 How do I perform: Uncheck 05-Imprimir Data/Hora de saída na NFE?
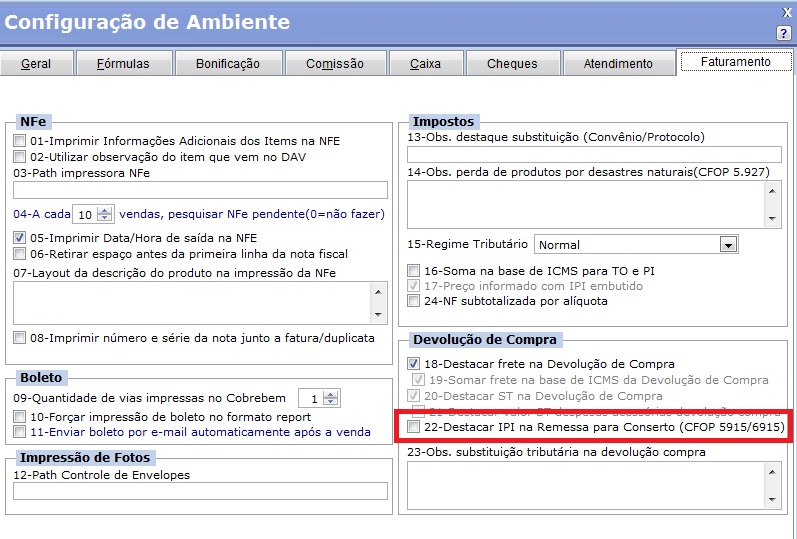coord(19,237)
